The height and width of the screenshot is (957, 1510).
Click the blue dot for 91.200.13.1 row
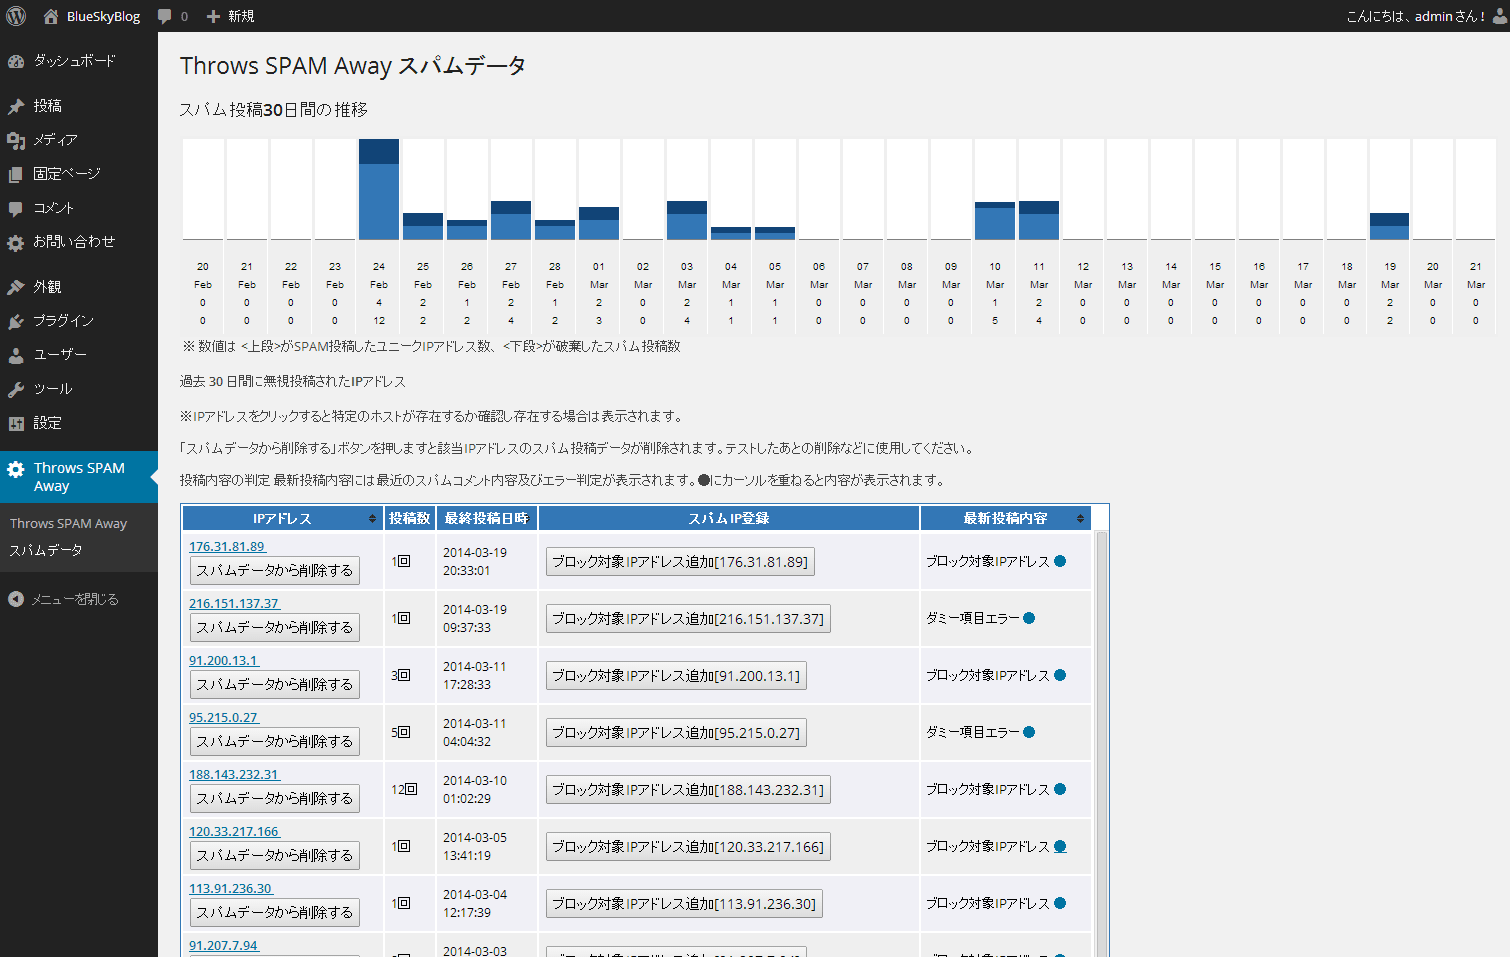tap(1060, 675)
